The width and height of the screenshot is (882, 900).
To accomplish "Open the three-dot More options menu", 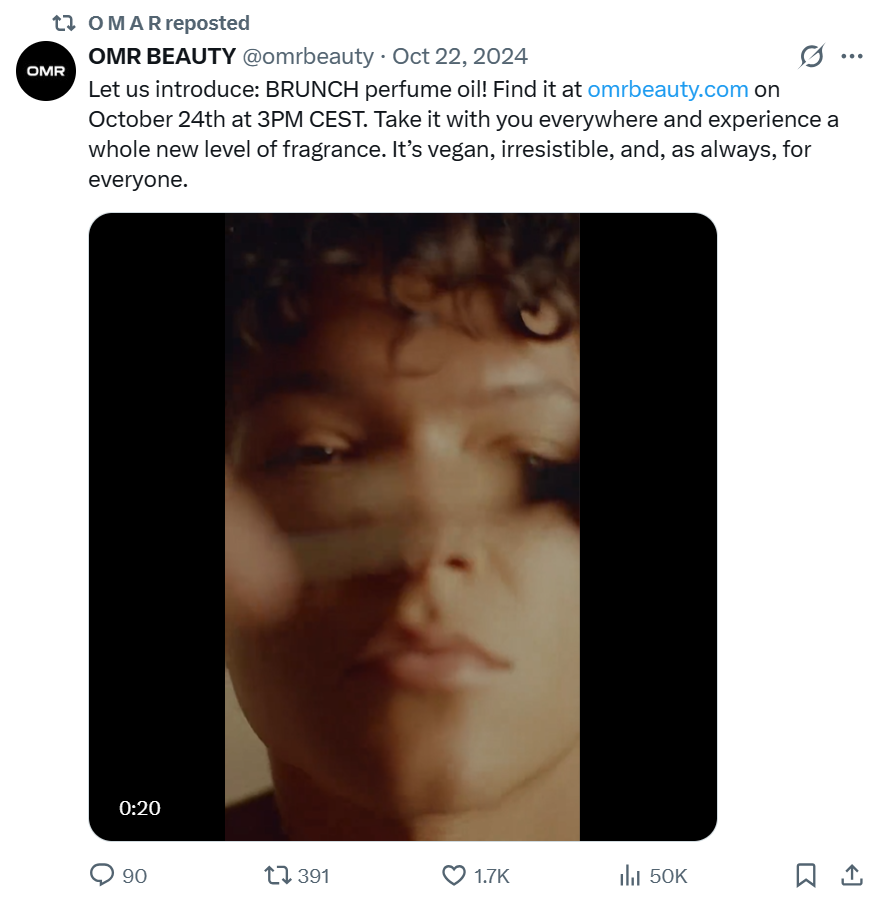I will (x=852, y=56).
